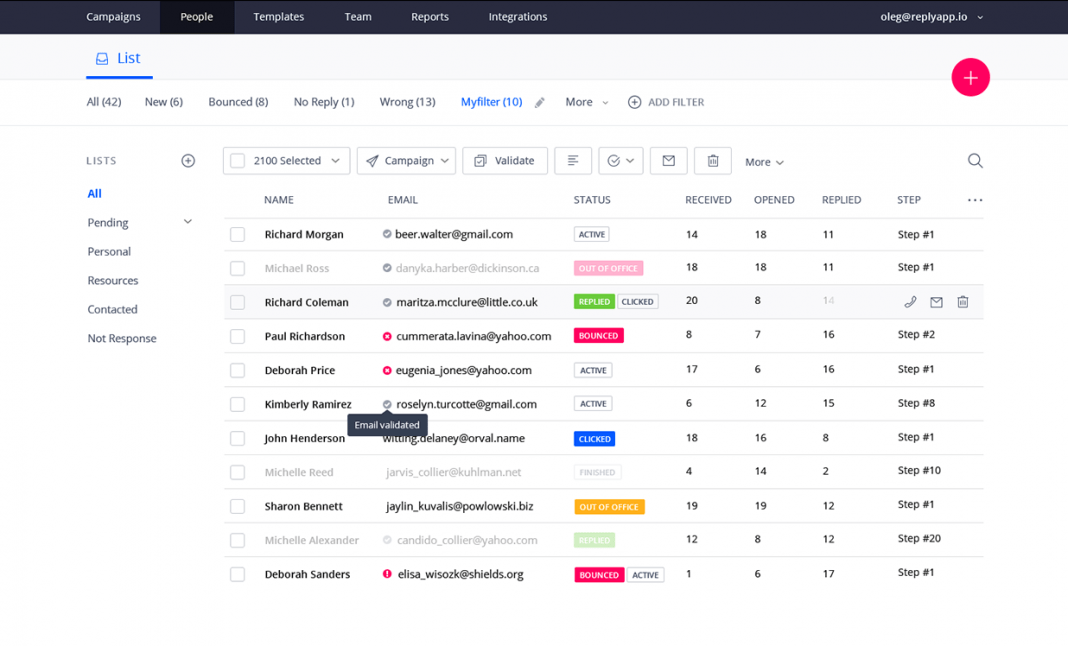Click red invalid icon beside cummerata.lavina@yahoo.com

coord(387,336)
